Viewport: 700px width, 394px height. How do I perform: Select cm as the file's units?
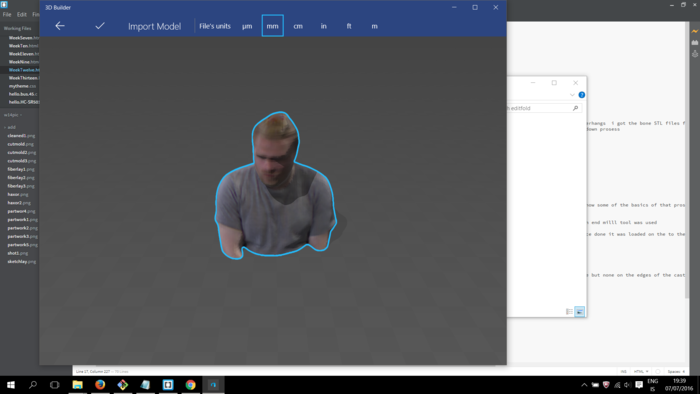point(298,26)
